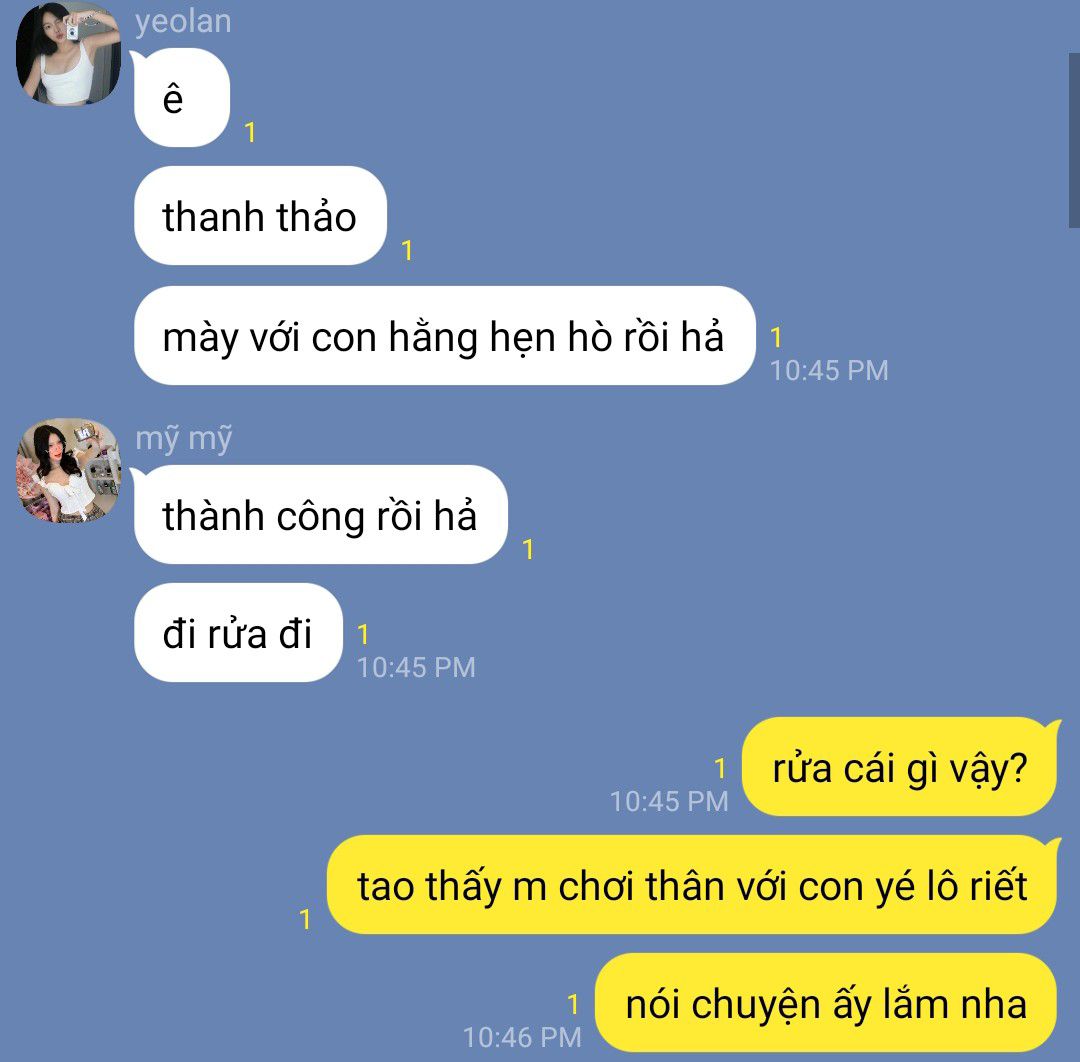This screenshot has width=1080, height=1062.
Task: Select the 'đi rửa đi' message
Action: [238, 632]
